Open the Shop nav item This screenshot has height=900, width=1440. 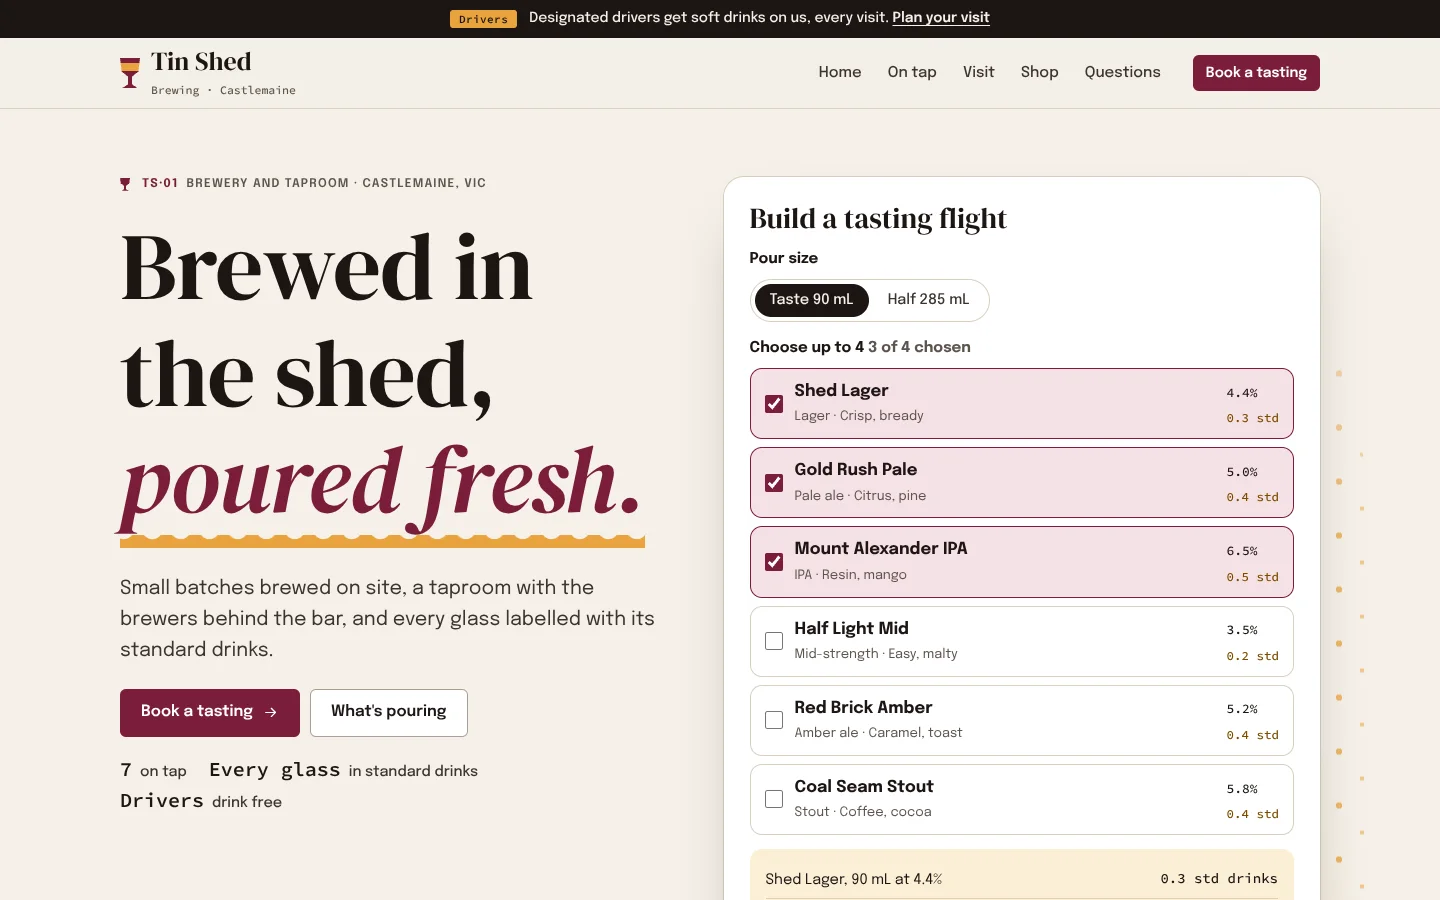(x=1040, y=72)
